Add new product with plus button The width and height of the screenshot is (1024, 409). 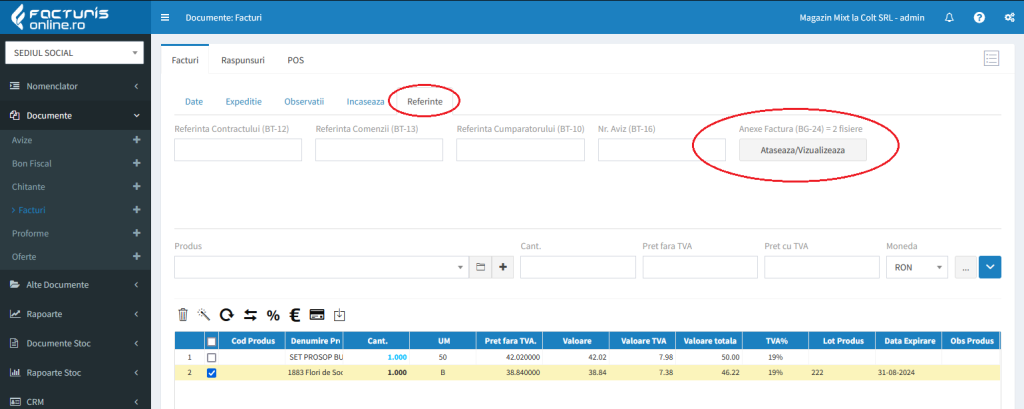pos(502,267)
